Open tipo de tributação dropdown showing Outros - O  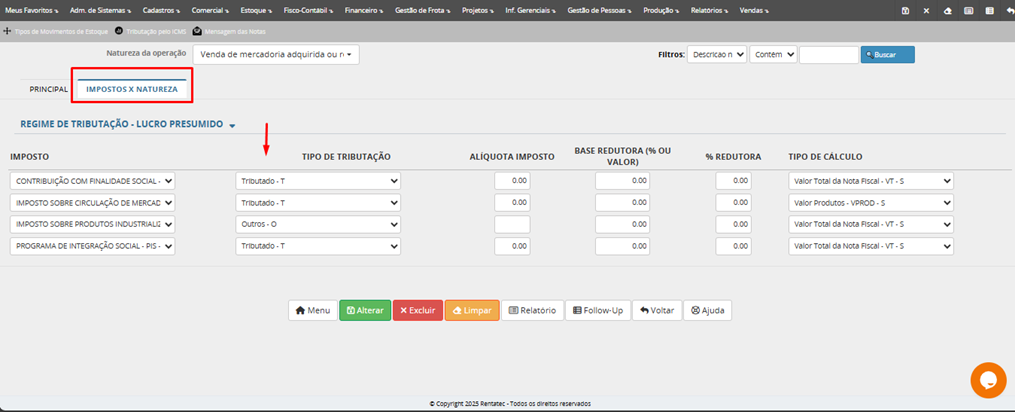point(318,224)
